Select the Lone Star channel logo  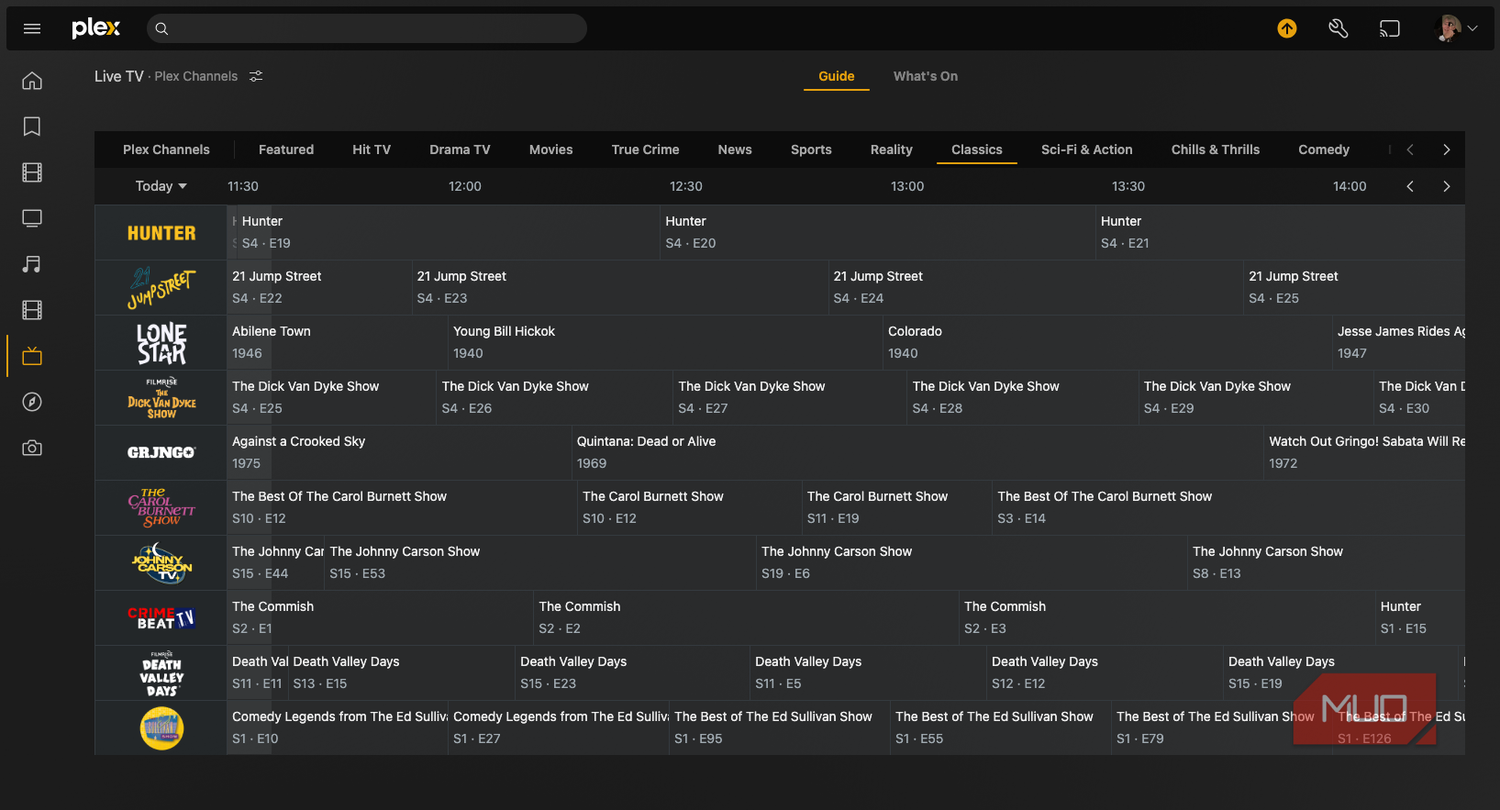[x=161, y=343]
